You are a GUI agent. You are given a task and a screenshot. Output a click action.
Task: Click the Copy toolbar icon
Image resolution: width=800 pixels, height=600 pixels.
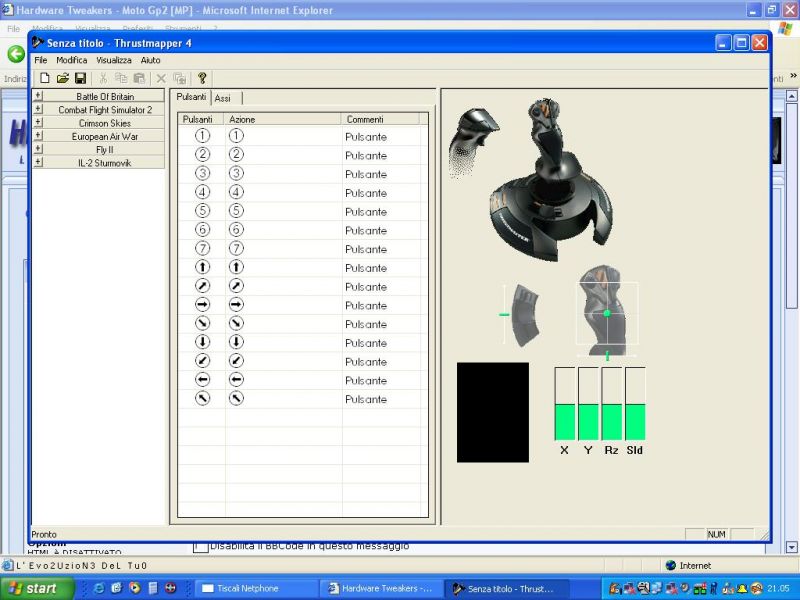point(121,78)
